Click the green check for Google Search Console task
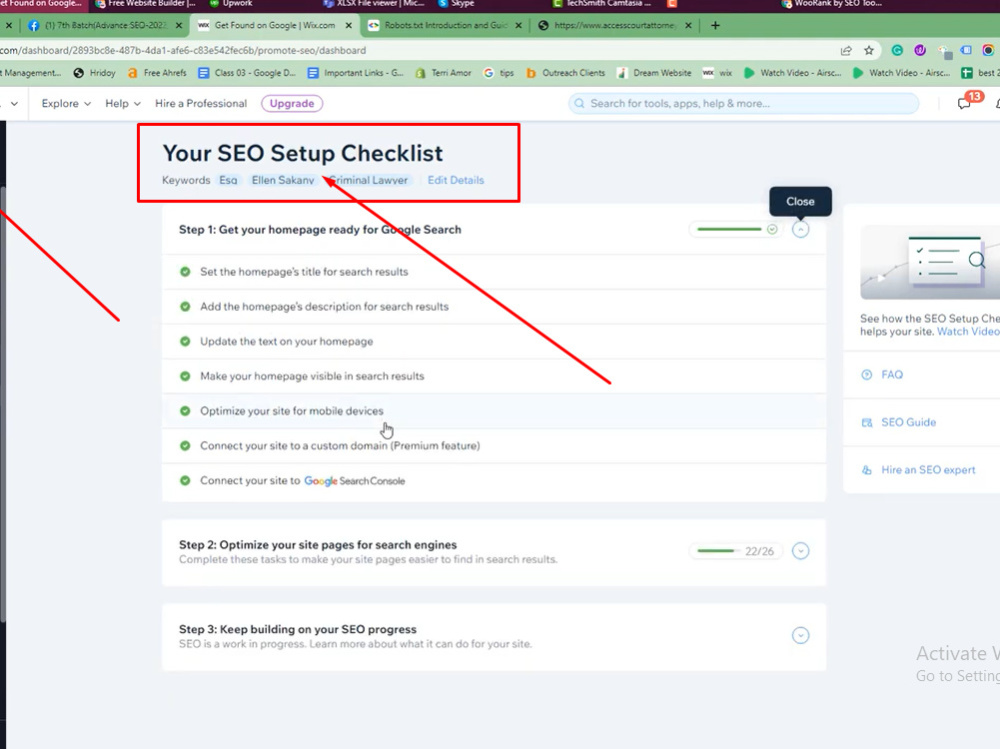This screenshot has height=749, width=1000. (185, 480)
